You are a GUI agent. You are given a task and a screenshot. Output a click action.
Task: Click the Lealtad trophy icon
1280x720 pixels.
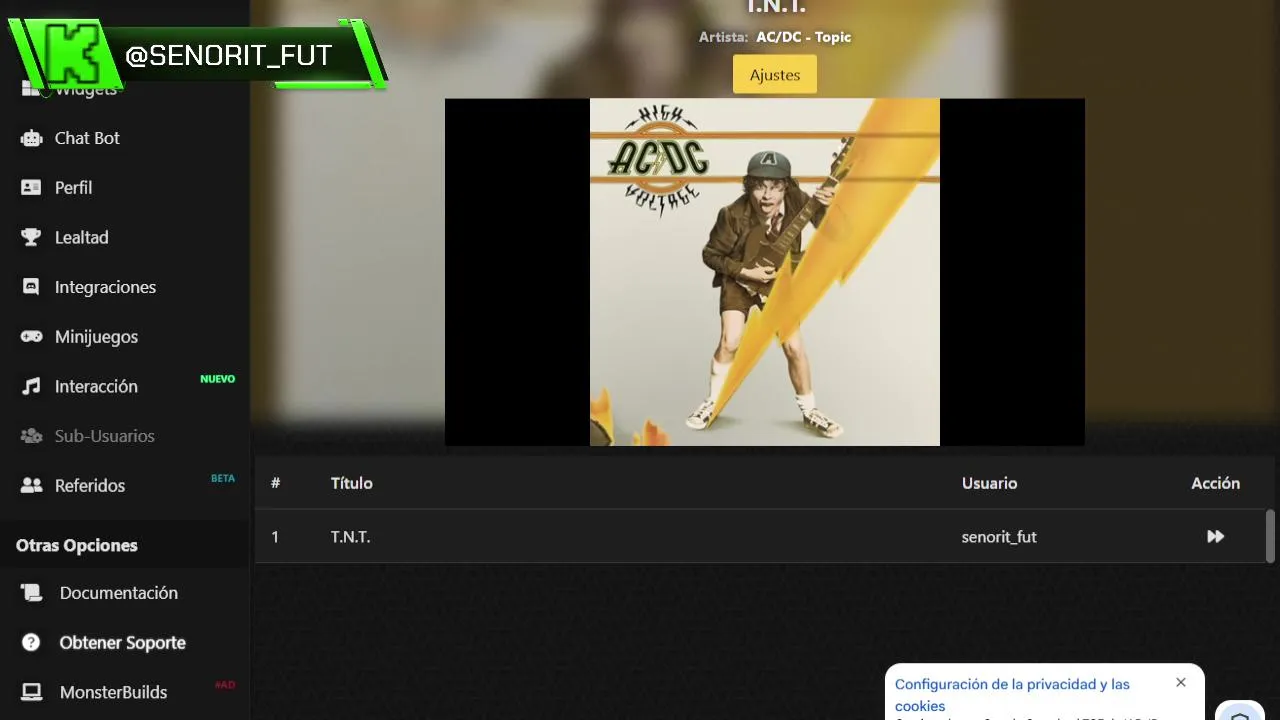31,237
